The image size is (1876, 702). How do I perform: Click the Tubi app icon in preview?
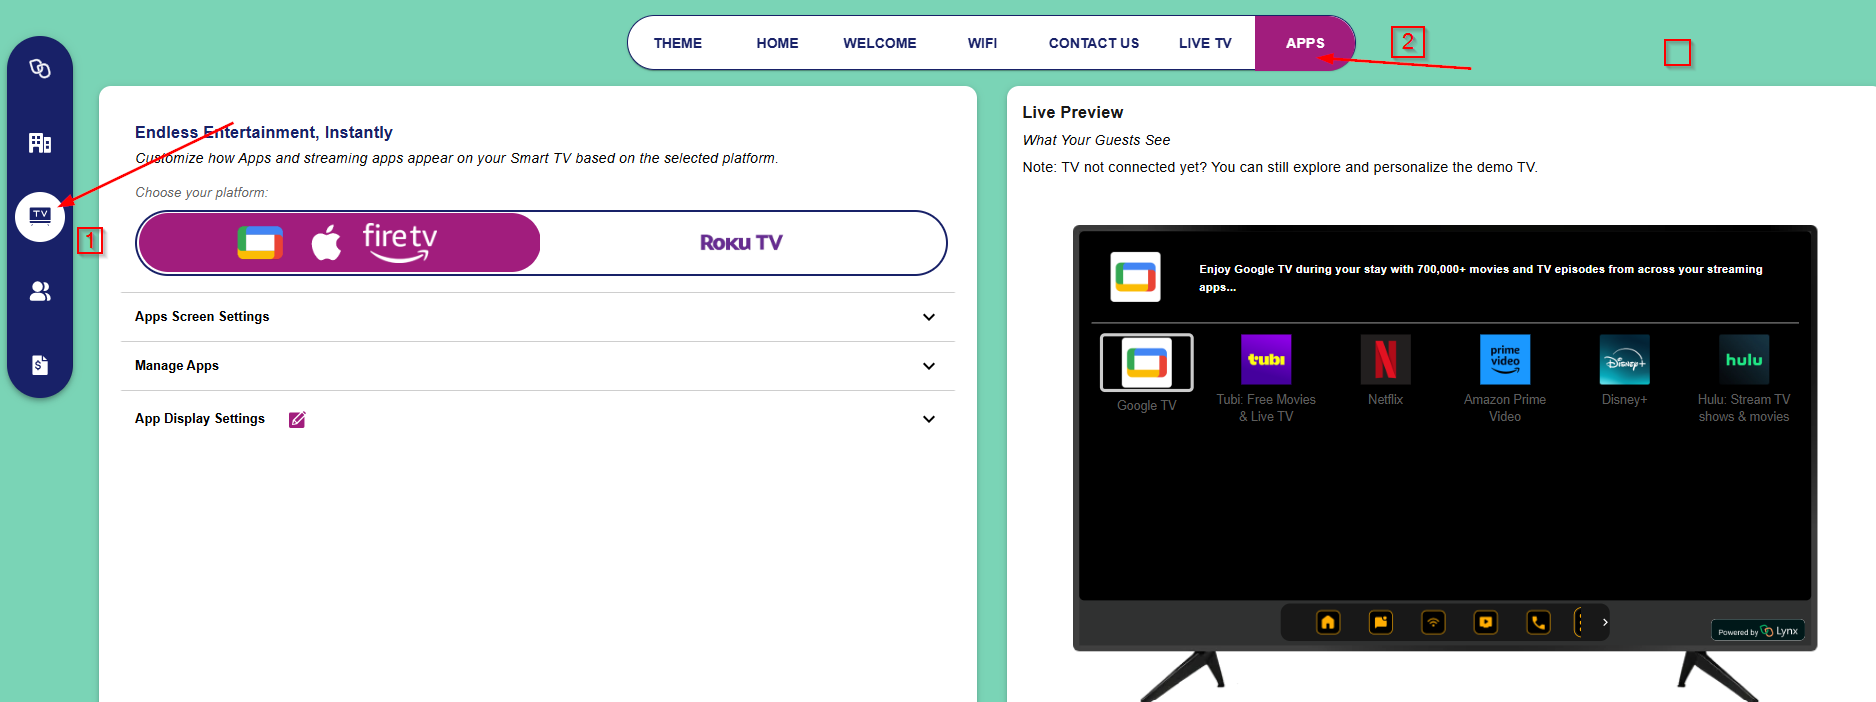1266,360
